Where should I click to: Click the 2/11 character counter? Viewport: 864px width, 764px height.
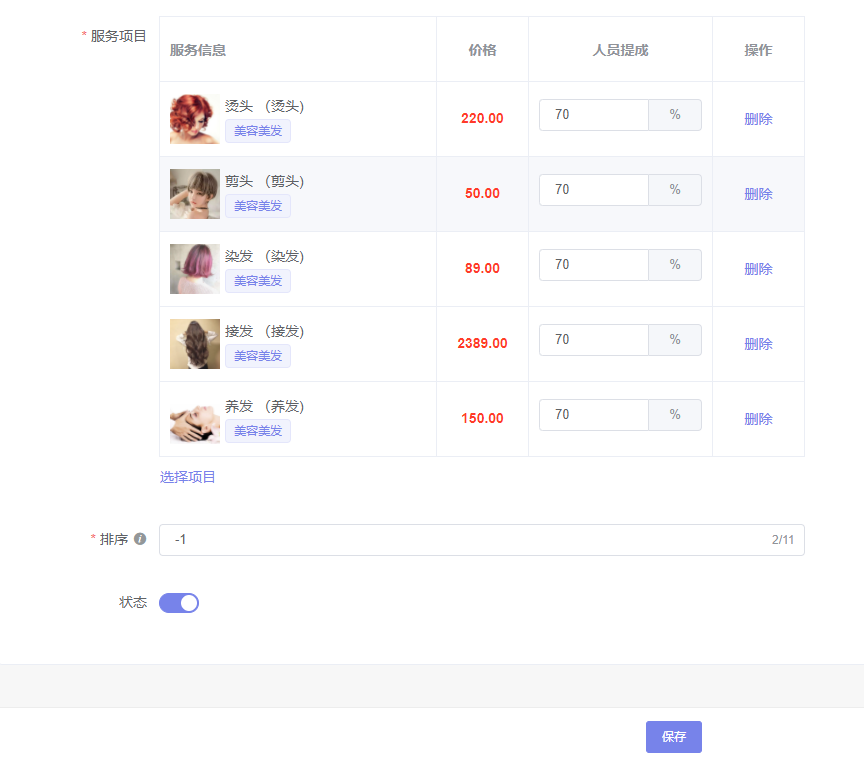tap(782, 540)
